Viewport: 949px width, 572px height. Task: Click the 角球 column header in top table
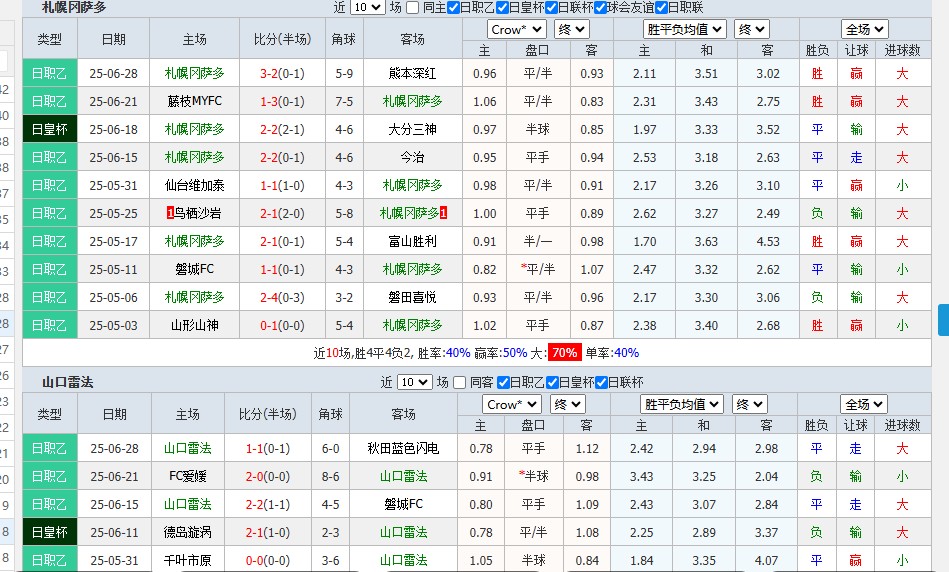click(344, 39)
